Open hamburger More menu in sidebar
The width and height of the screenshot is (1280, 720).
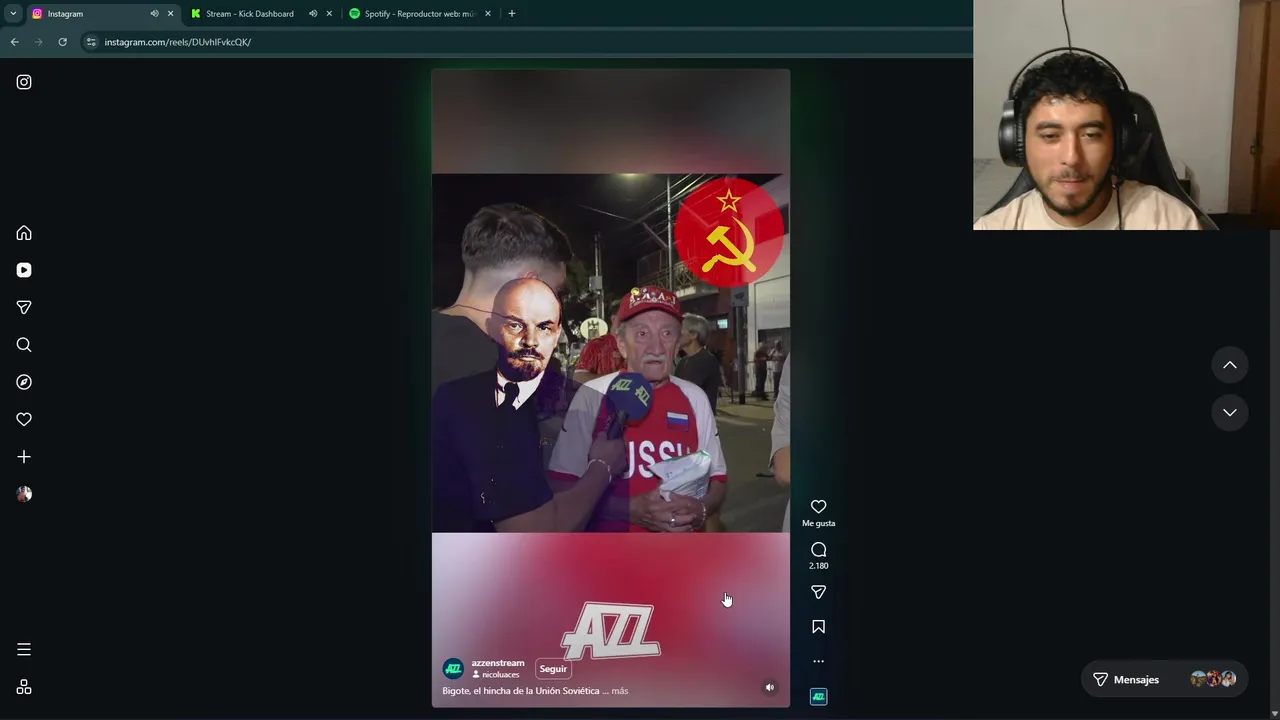(x=24, y=650)
